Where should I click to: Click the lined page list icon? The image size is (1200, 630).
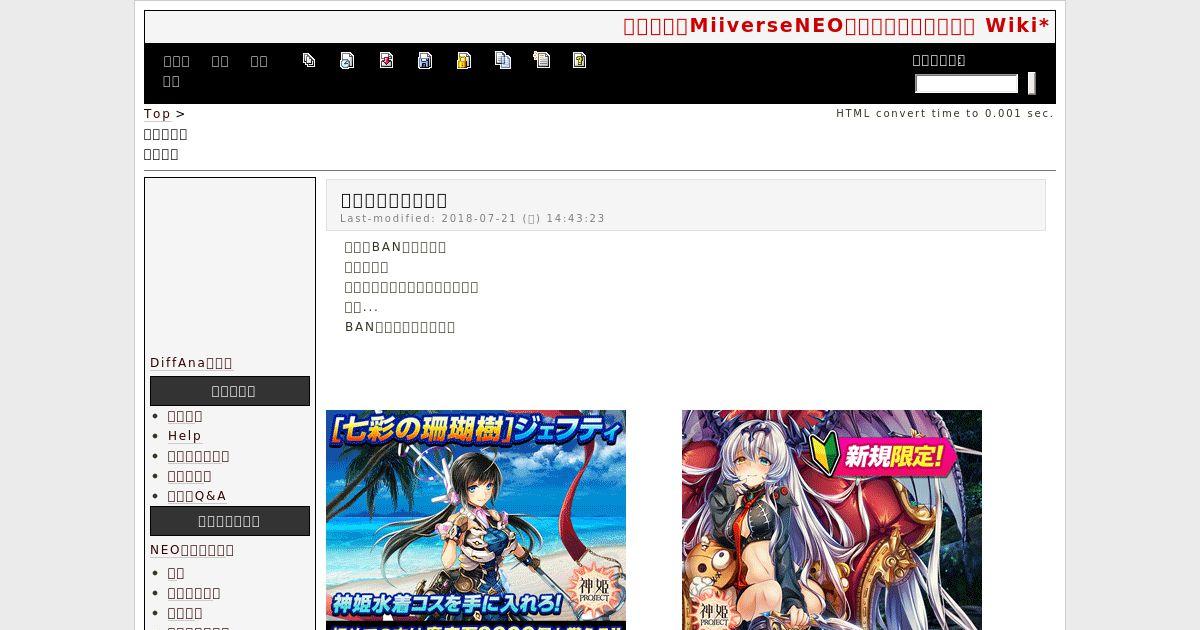(542, 60)
